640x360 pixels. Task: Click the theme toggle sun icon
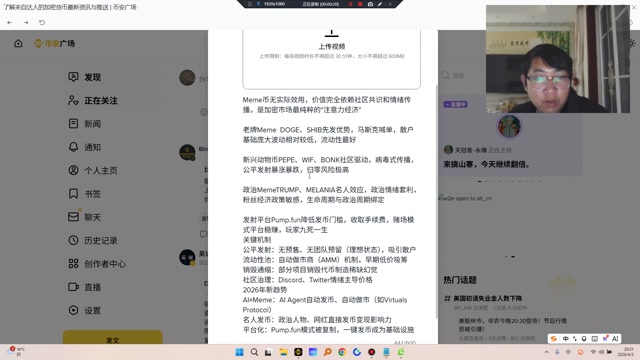[632, 43]
